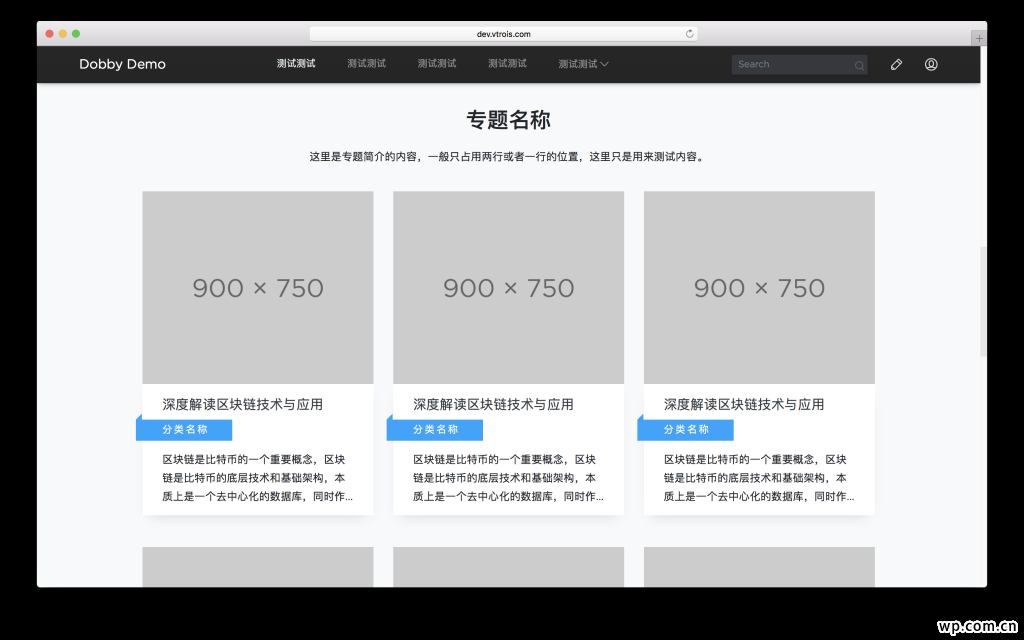The image size is (1024, 640).
Task: Open the second 测试测试 navigation item
Action: [366, 63]
